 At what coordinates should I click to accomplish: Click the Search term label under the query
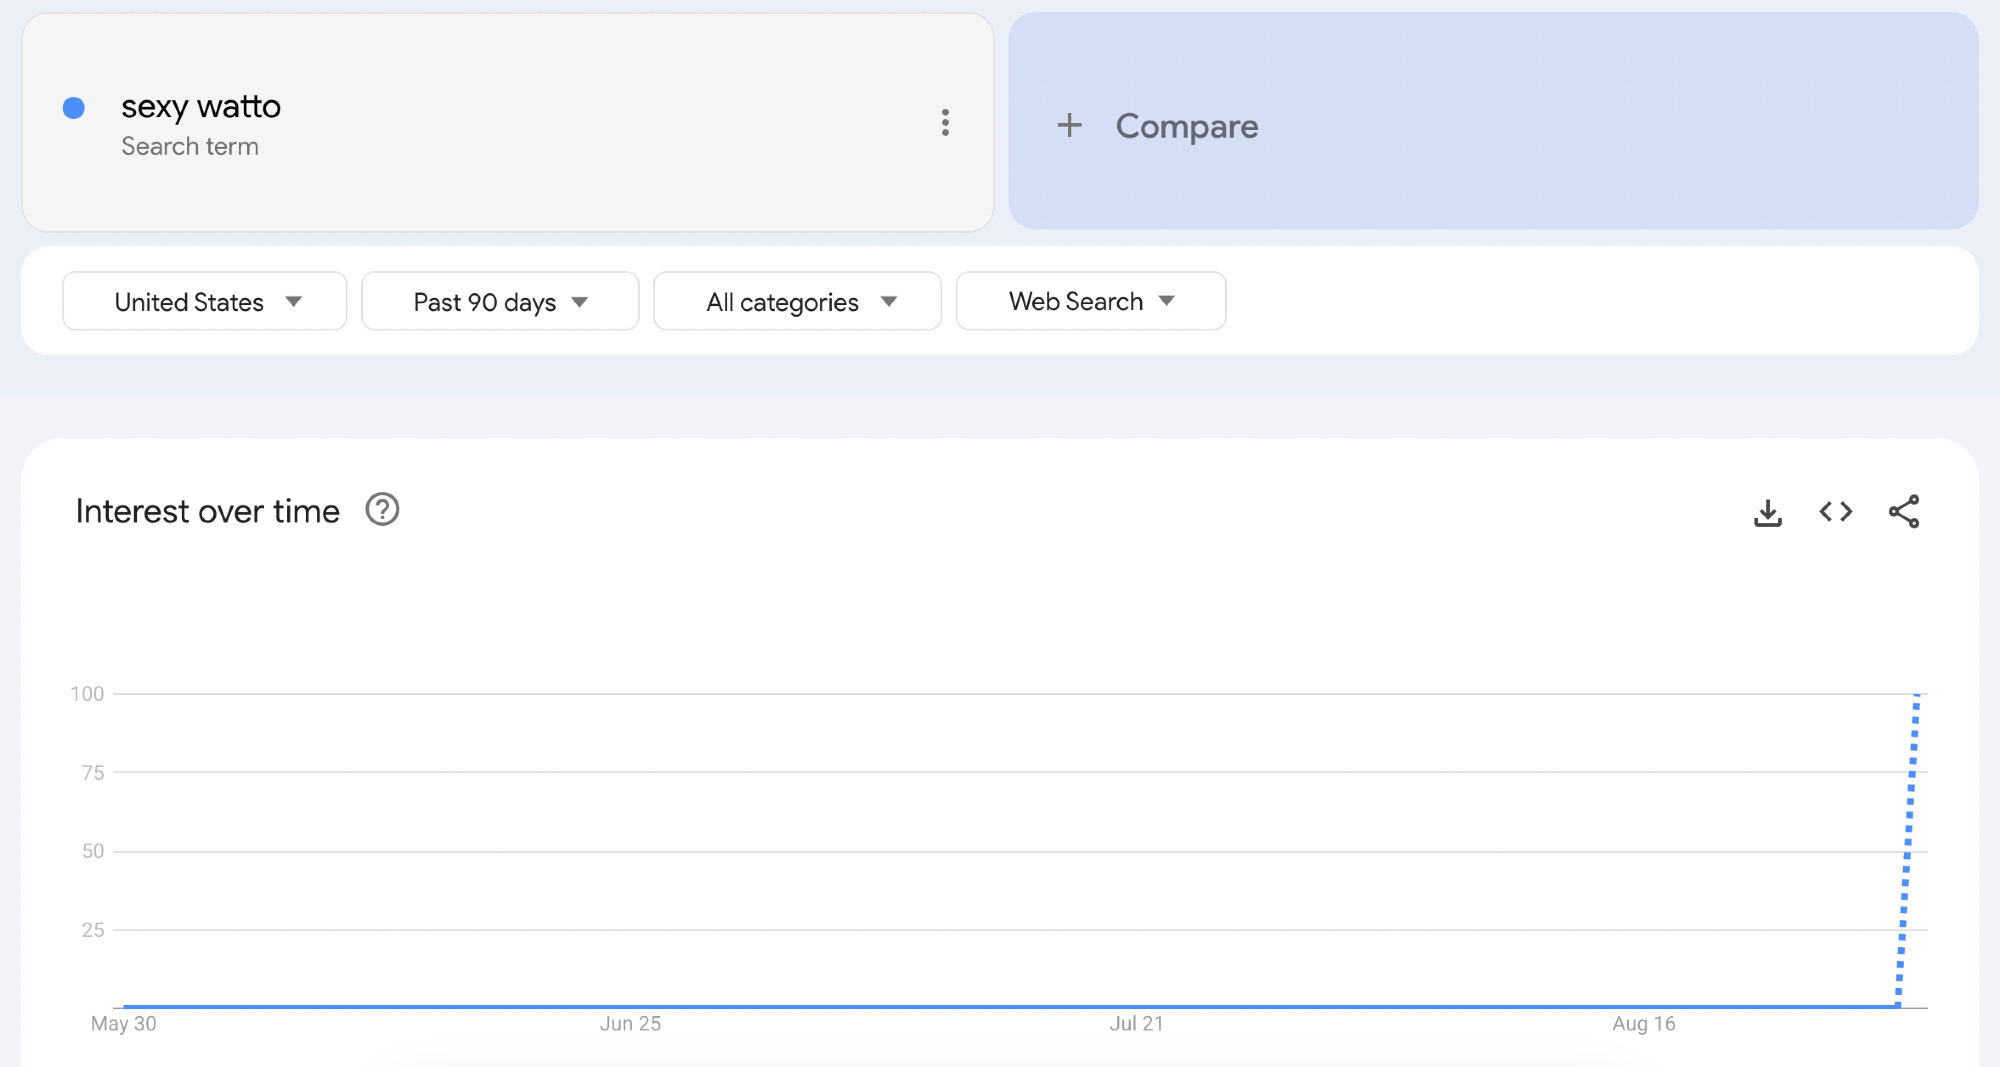coord(190,146)
